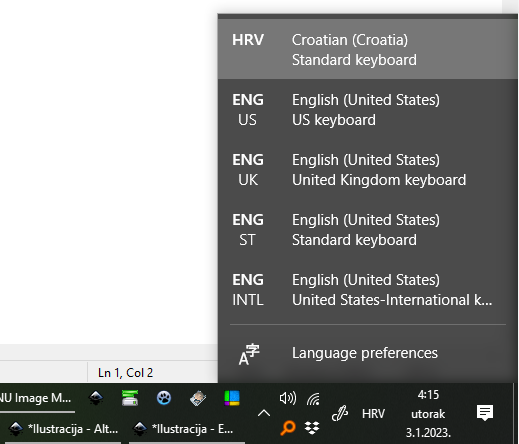Choose English United Kingdom keyboard
Viewport: 519px width, 444px height.
[368, 169]
